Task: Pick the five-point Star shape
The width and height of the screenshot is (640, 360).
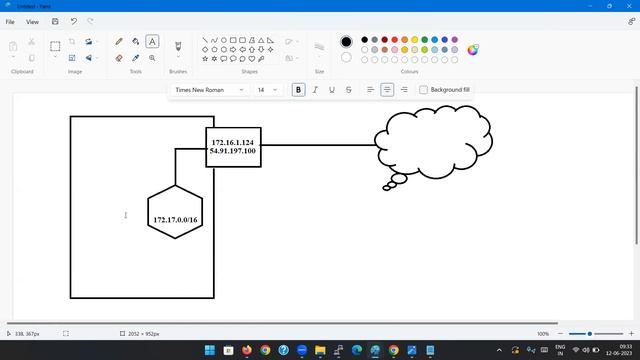Action: [205, 59]
